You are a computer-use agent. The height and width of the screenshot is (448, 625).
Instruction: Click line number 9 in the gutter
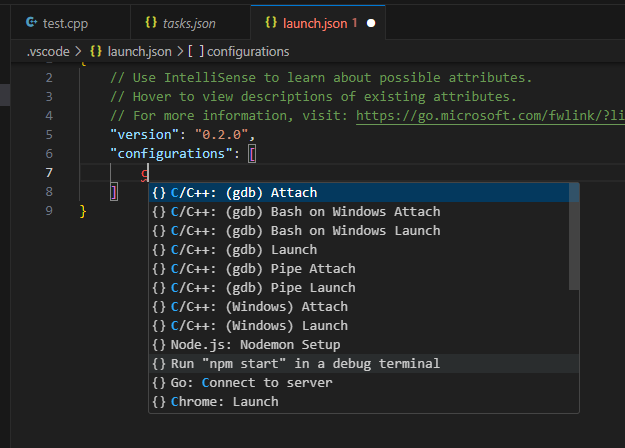[x=49, y=211]
